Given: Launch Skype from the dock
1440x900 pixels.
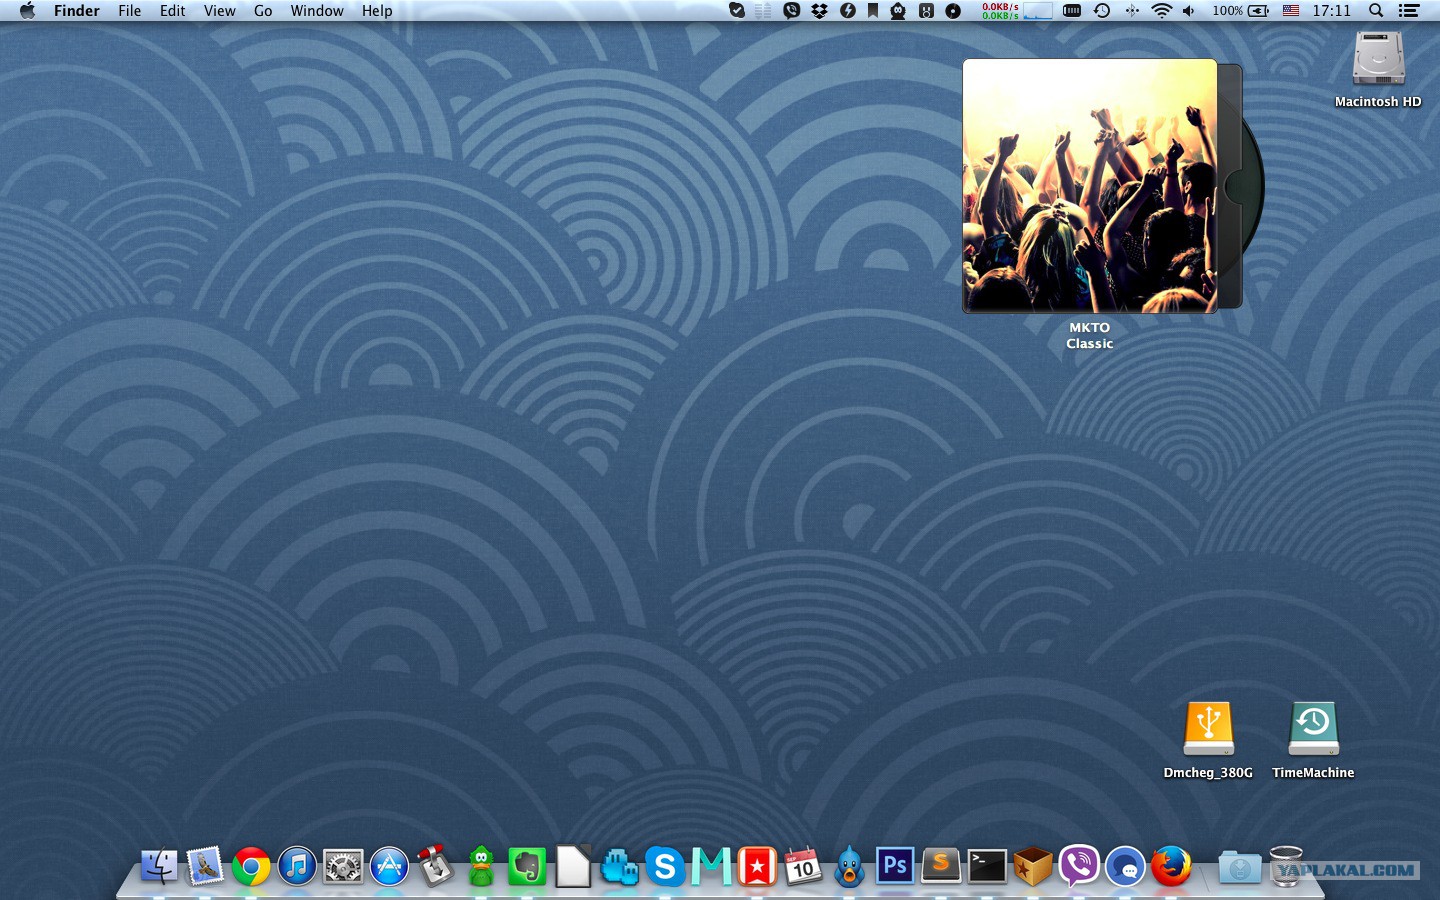Looking at the screenshot, I should [x=665, y=866].
